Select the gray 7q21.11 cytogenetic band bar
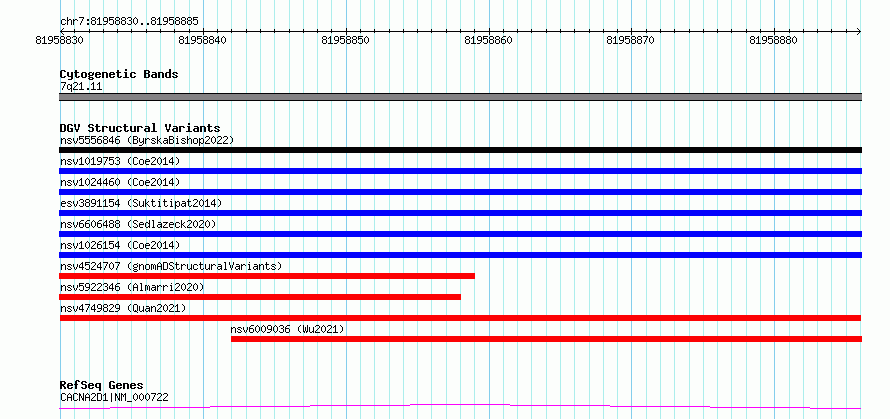The height and width of the screenshot is (419, 890). click(460, 97)
